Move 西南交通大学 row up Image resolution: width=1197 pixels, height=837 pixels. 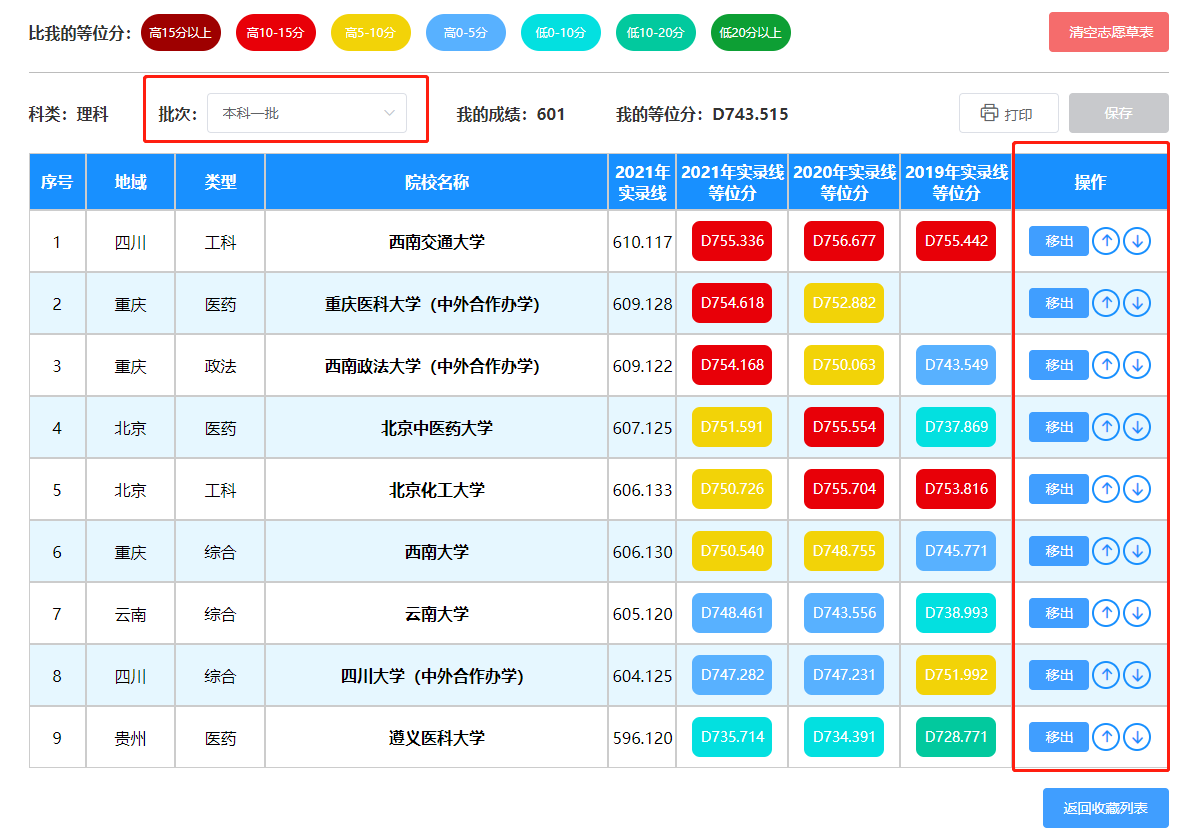[1105, 241]
